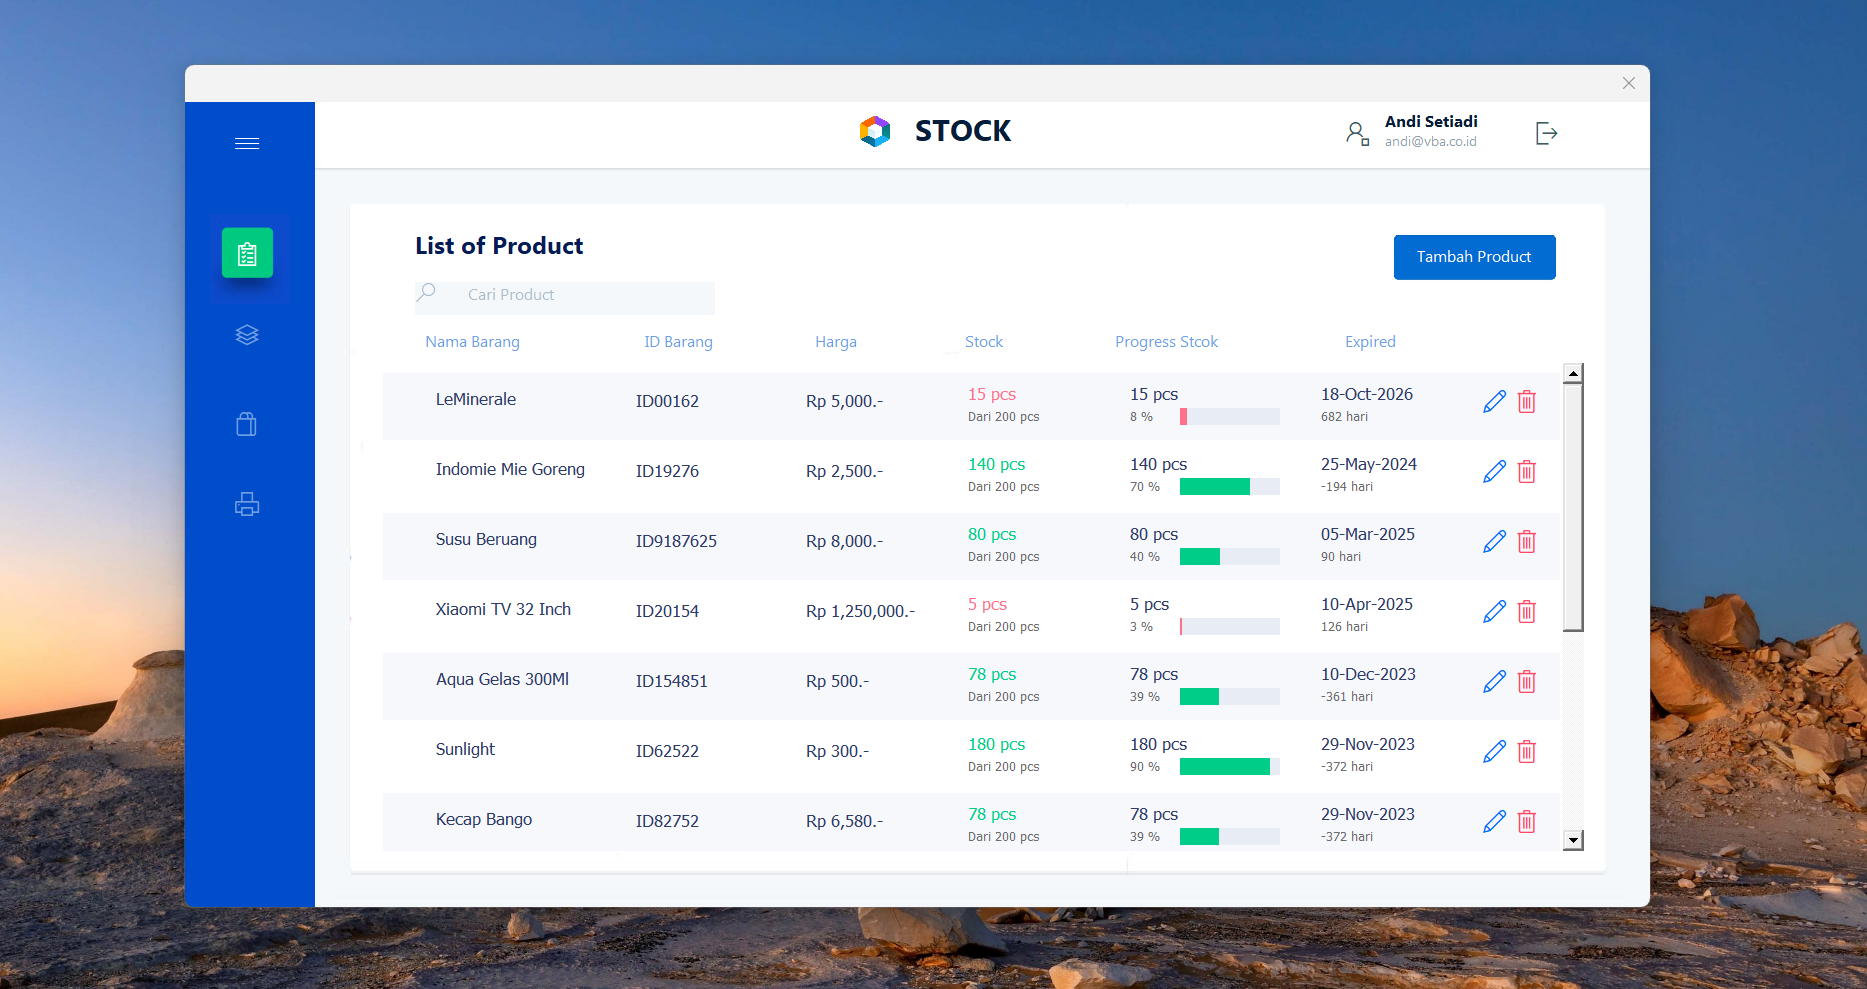Click the Cari Product search field
Screen dimensions: 1867x989
tap(580, 295)
